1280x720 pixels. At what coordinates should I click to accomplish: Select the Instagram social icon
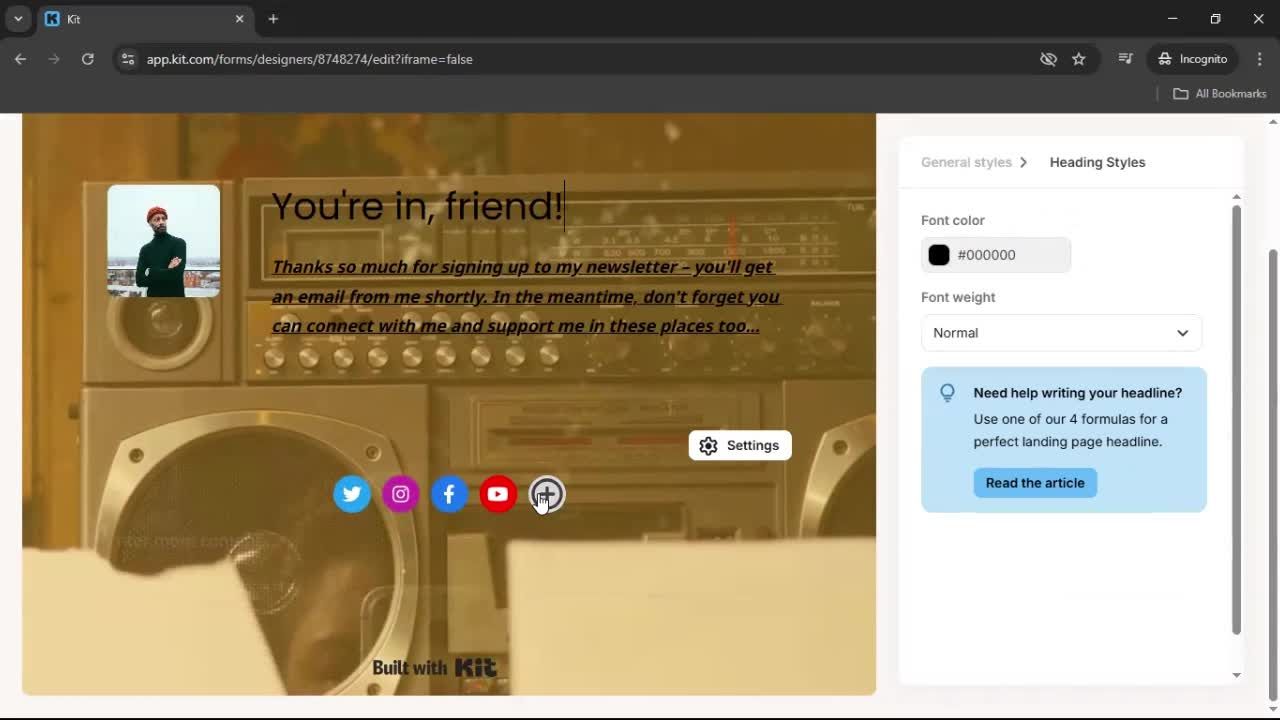pos(400,493)
